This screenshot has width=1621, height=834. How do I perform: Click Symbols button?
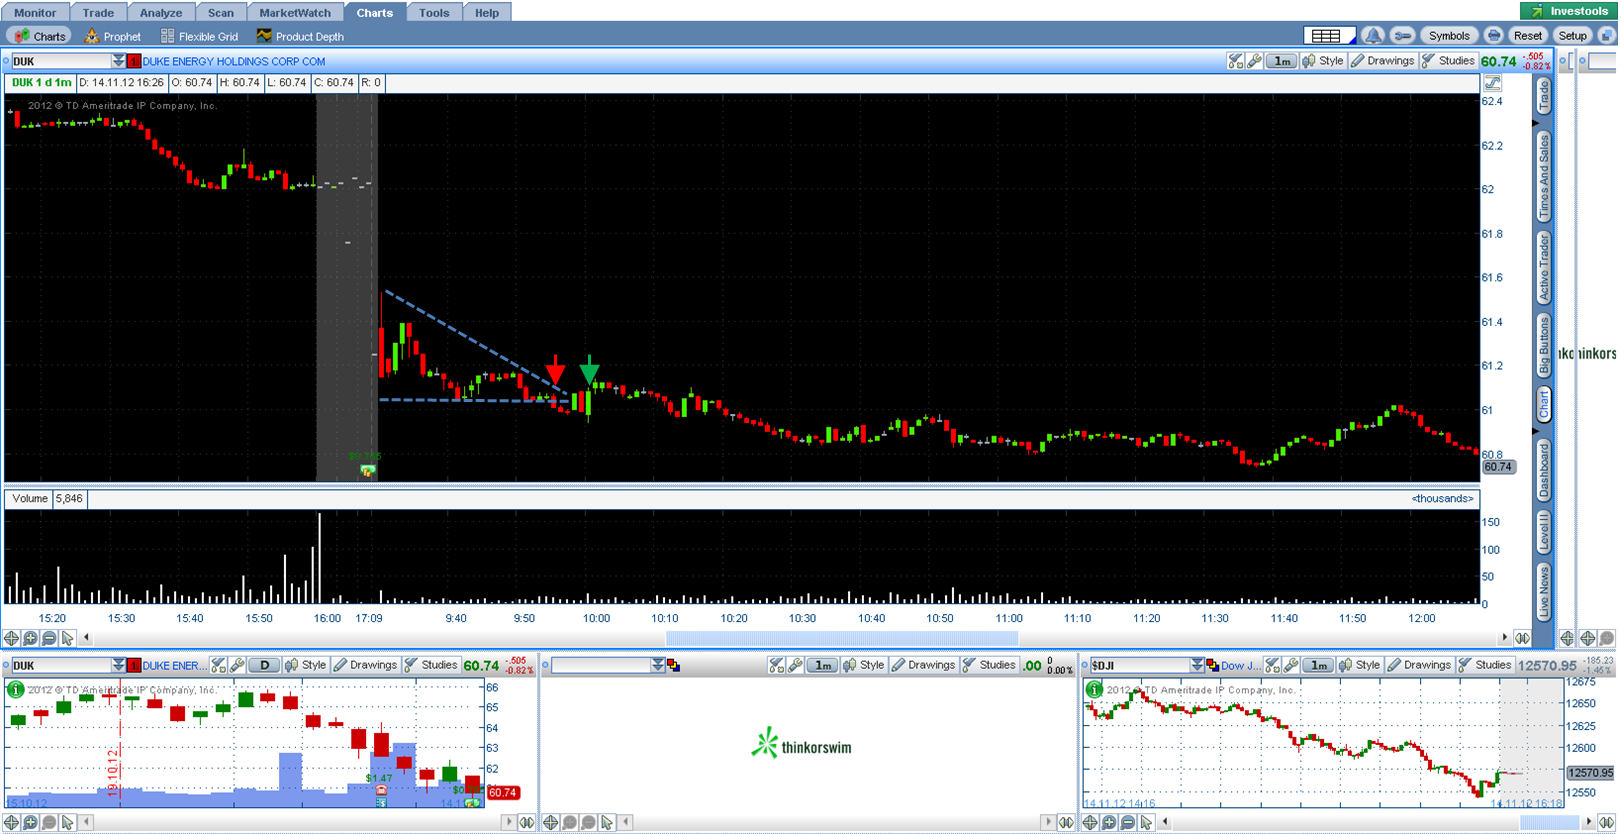(x=1449, y=36)
